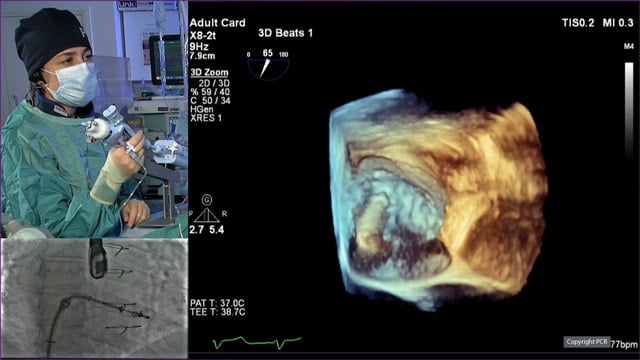640x360 pixels.
Task: Click the 'C 50 / 34' compression values
Action: [210, 100]
